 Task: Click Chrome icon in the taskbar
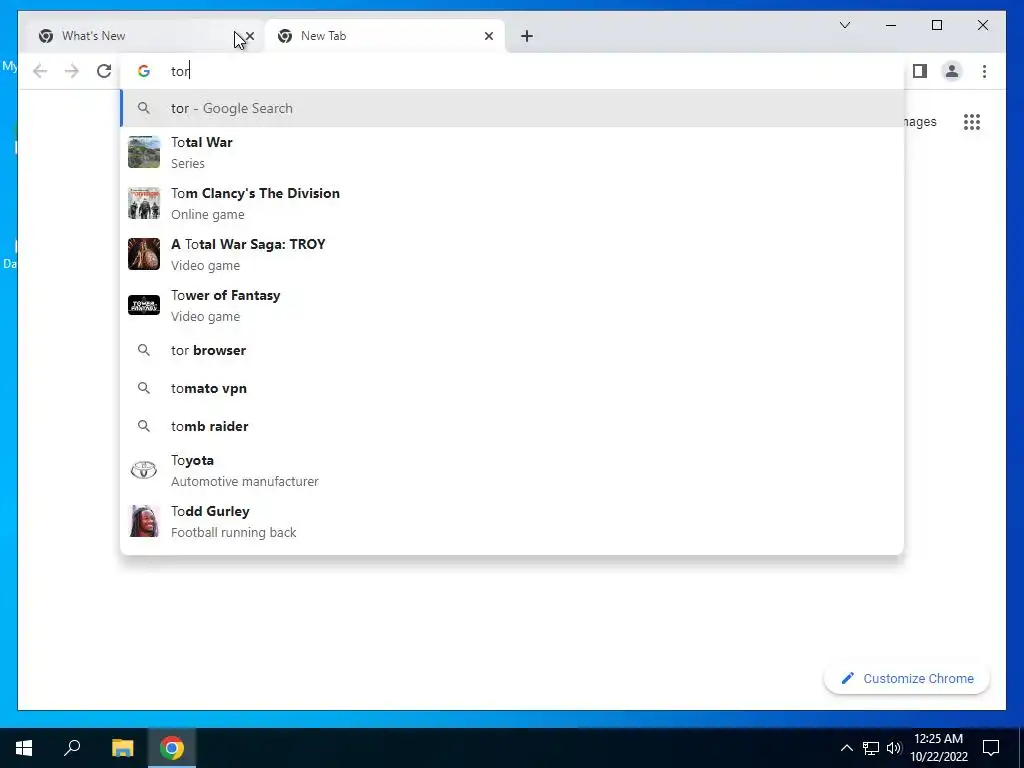[172, 748]
